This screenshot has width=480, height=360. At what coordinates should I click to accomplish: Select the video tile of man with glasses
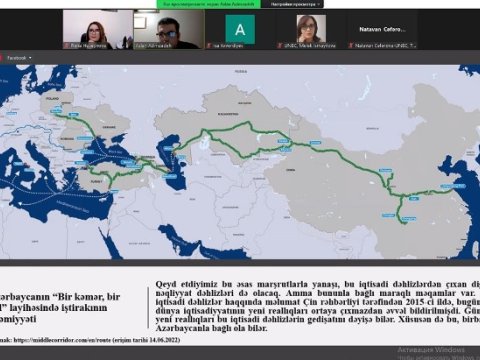pos(169,30)
